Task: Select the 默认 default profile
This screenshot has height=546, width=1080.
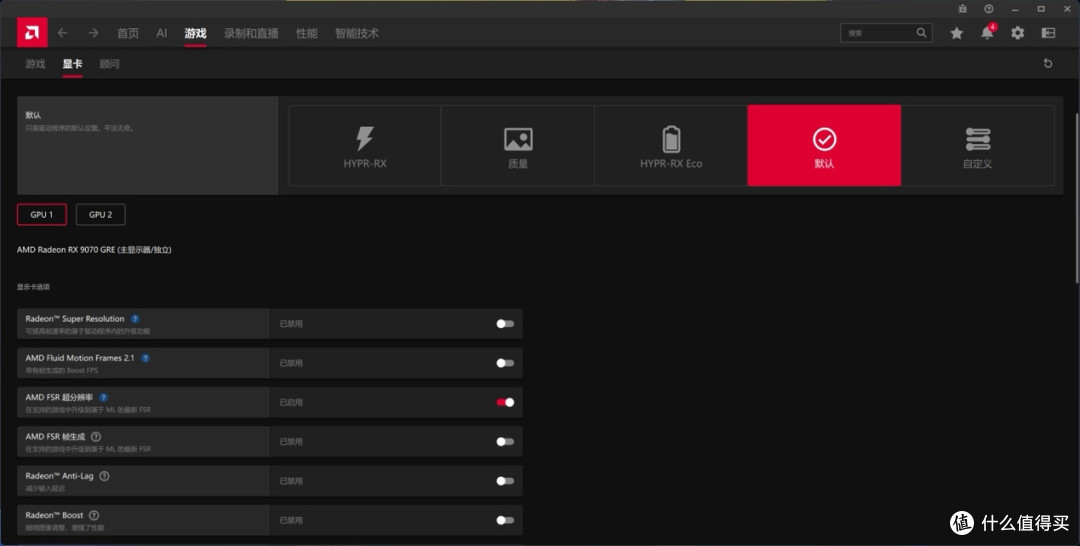Action: click(824, 145)
